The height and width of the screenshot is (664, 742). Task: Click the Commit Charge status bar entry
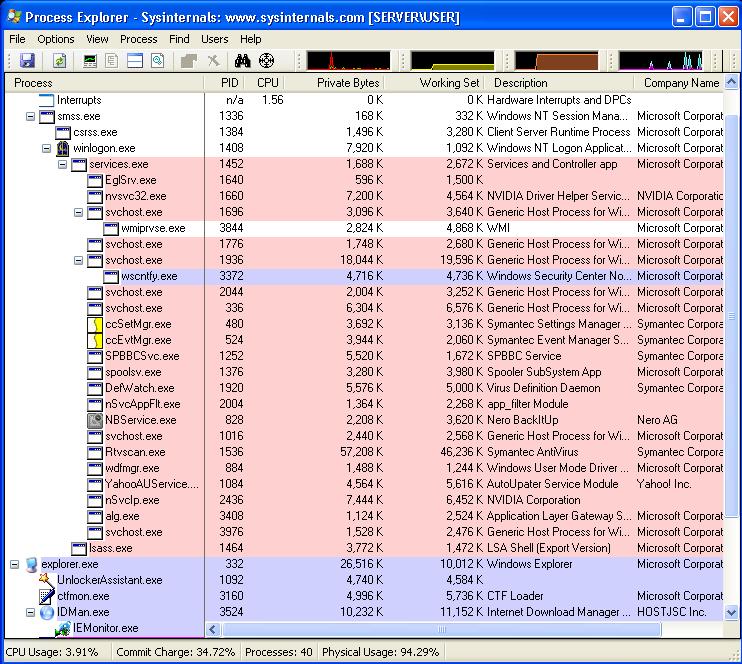pos(176,652)
